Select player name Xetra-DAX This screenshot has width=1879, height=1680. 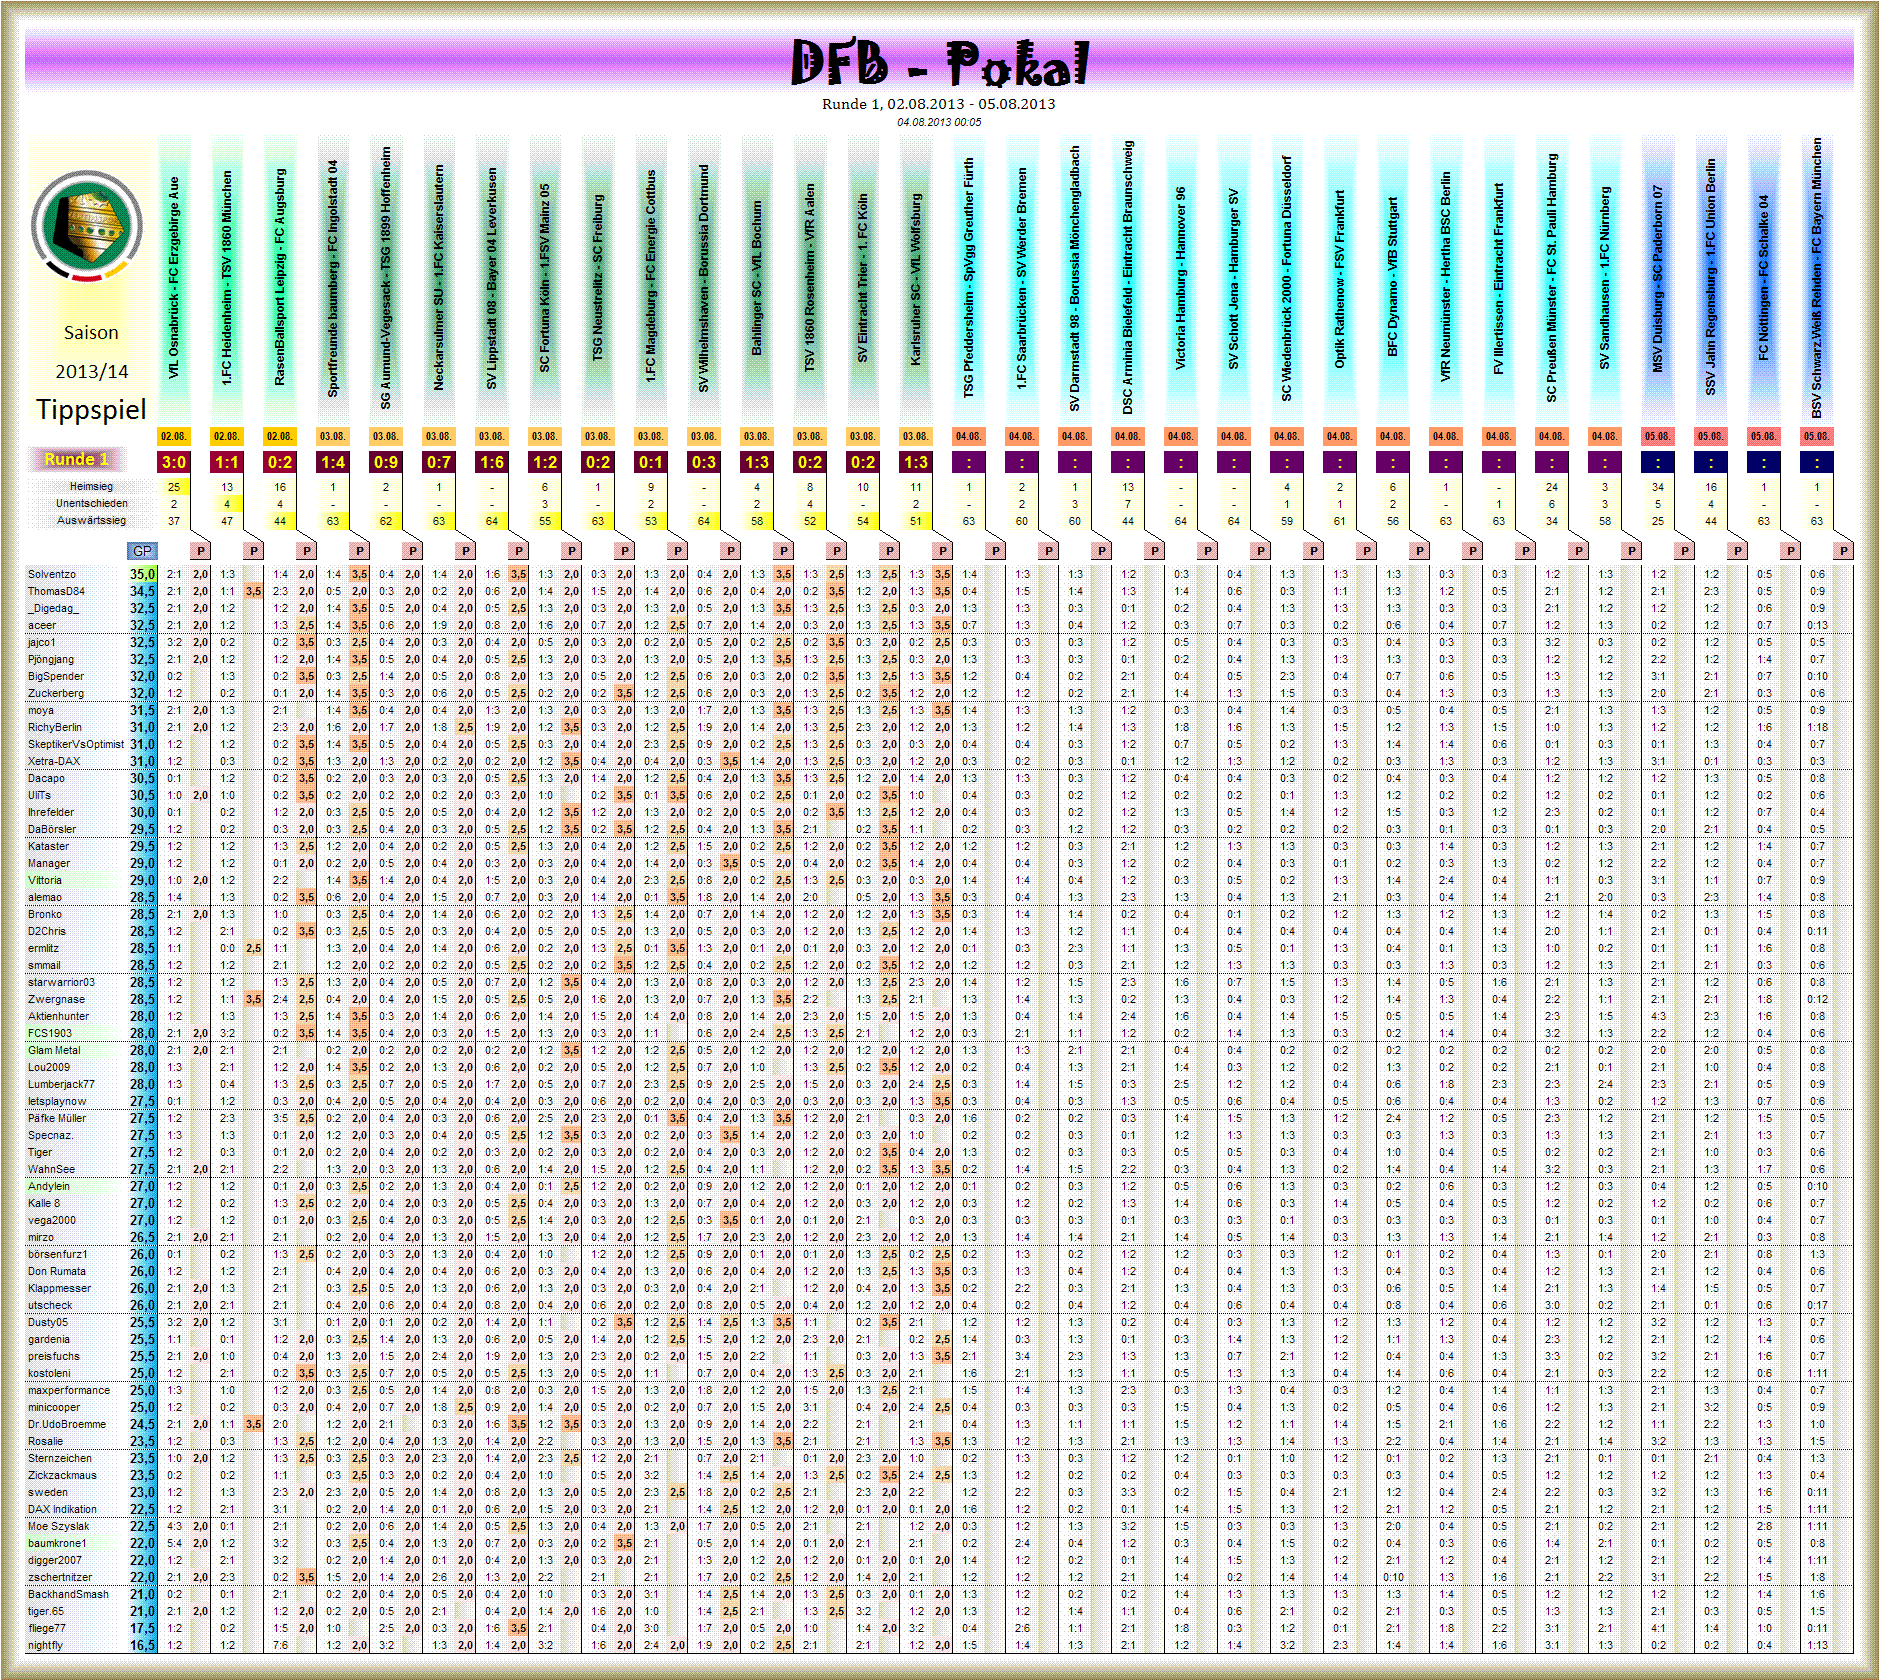(x=54, y=762)
